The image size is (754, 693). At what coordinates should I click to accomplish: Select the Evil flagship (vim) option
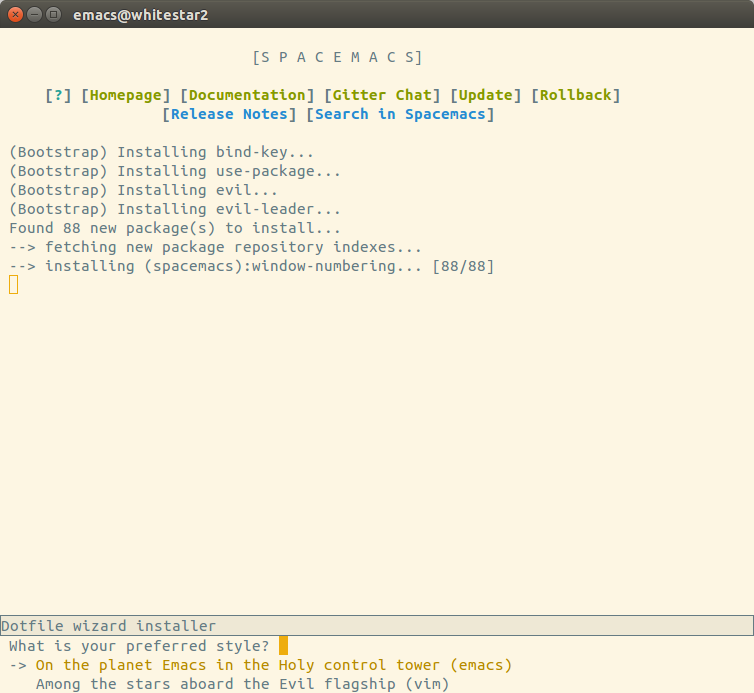pos(242,684)
